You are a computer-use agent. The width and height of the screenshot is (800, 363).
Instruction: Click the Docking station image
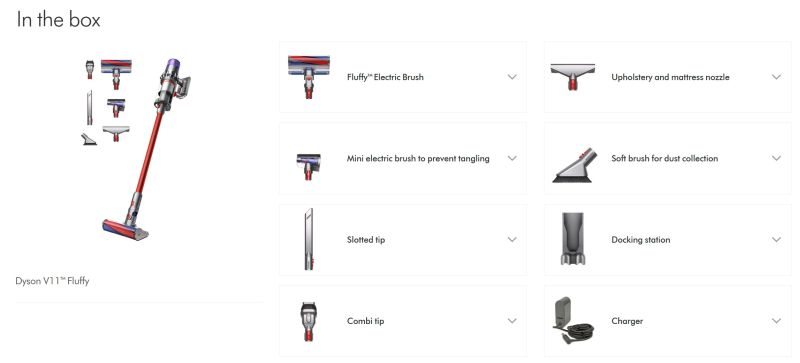(x=573, y=239)
